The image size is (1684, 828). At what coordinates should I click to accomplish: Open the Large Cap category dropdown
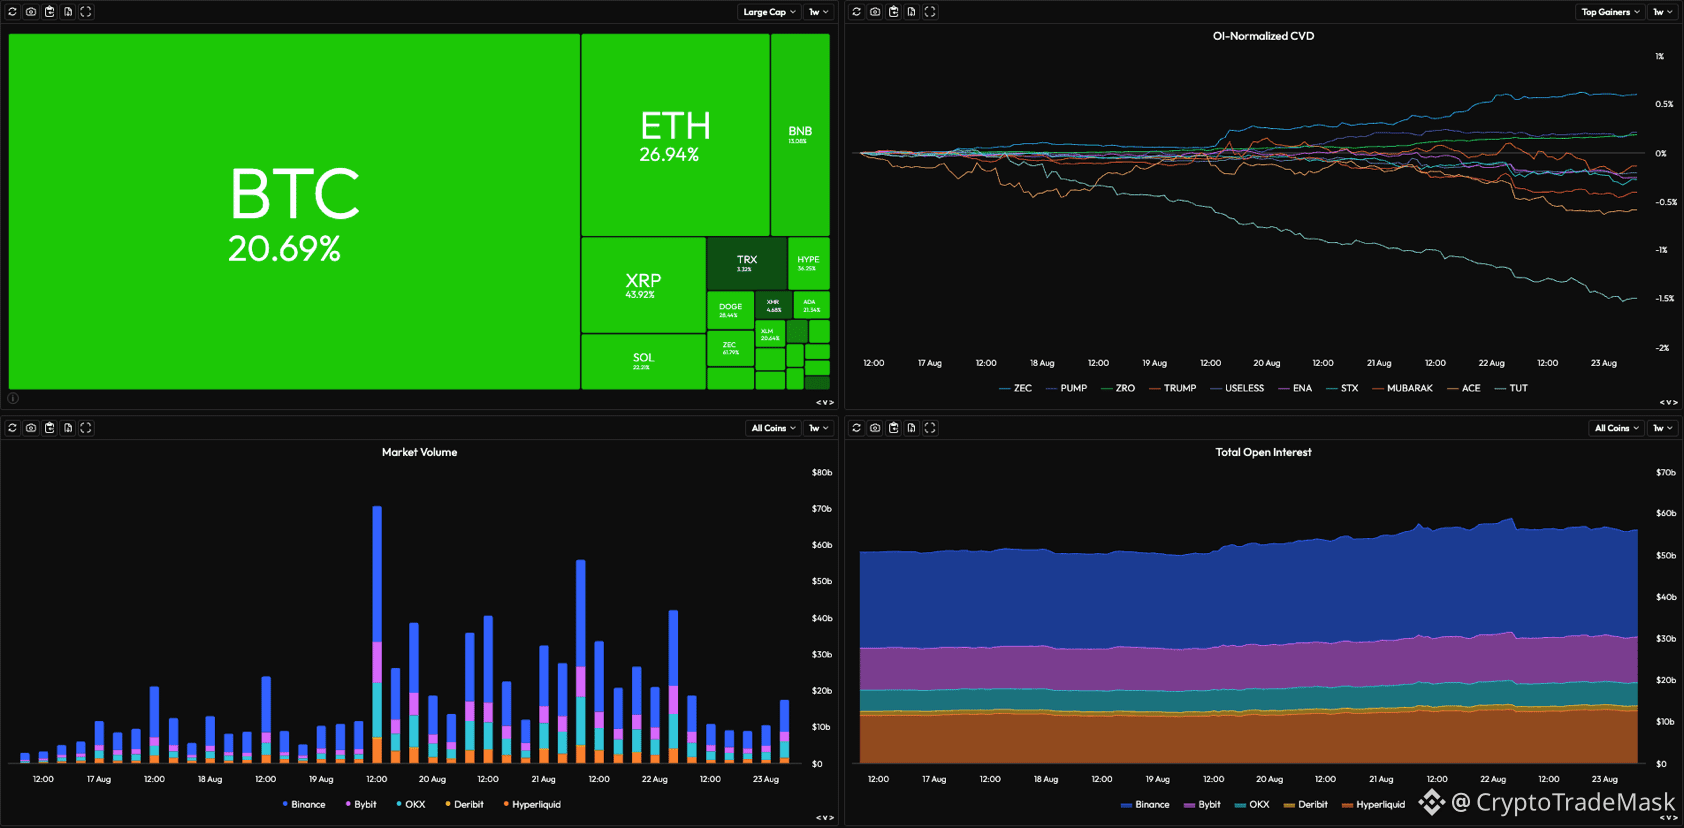coord(769,12)
